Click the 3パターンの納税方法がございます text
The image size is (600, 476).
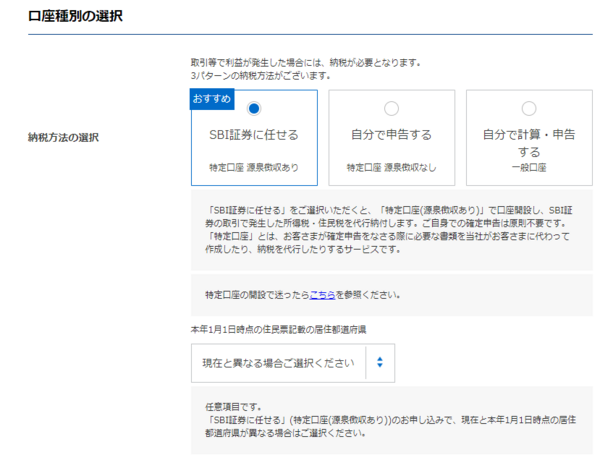(261, 76)
